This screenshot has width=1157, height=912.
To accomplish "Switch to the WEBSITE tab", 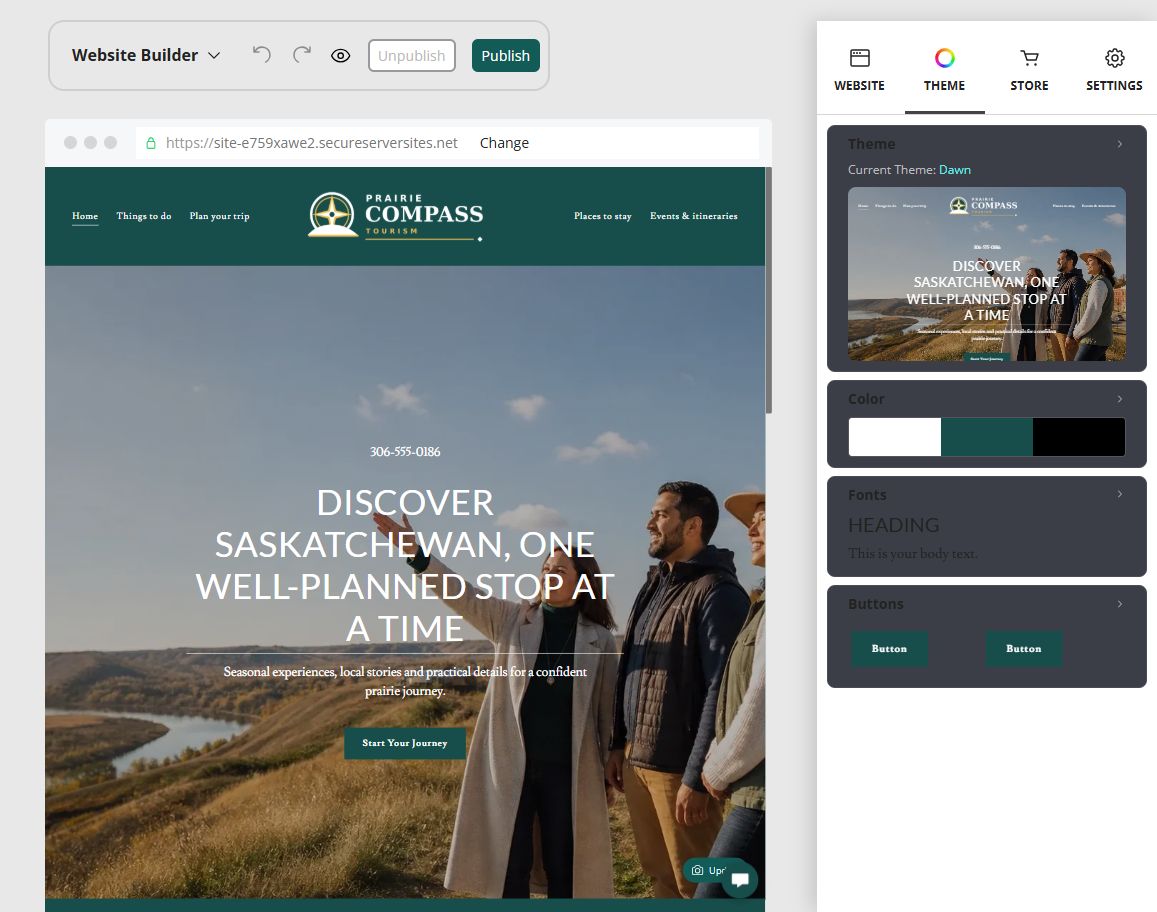I will [x=859, y=70].
